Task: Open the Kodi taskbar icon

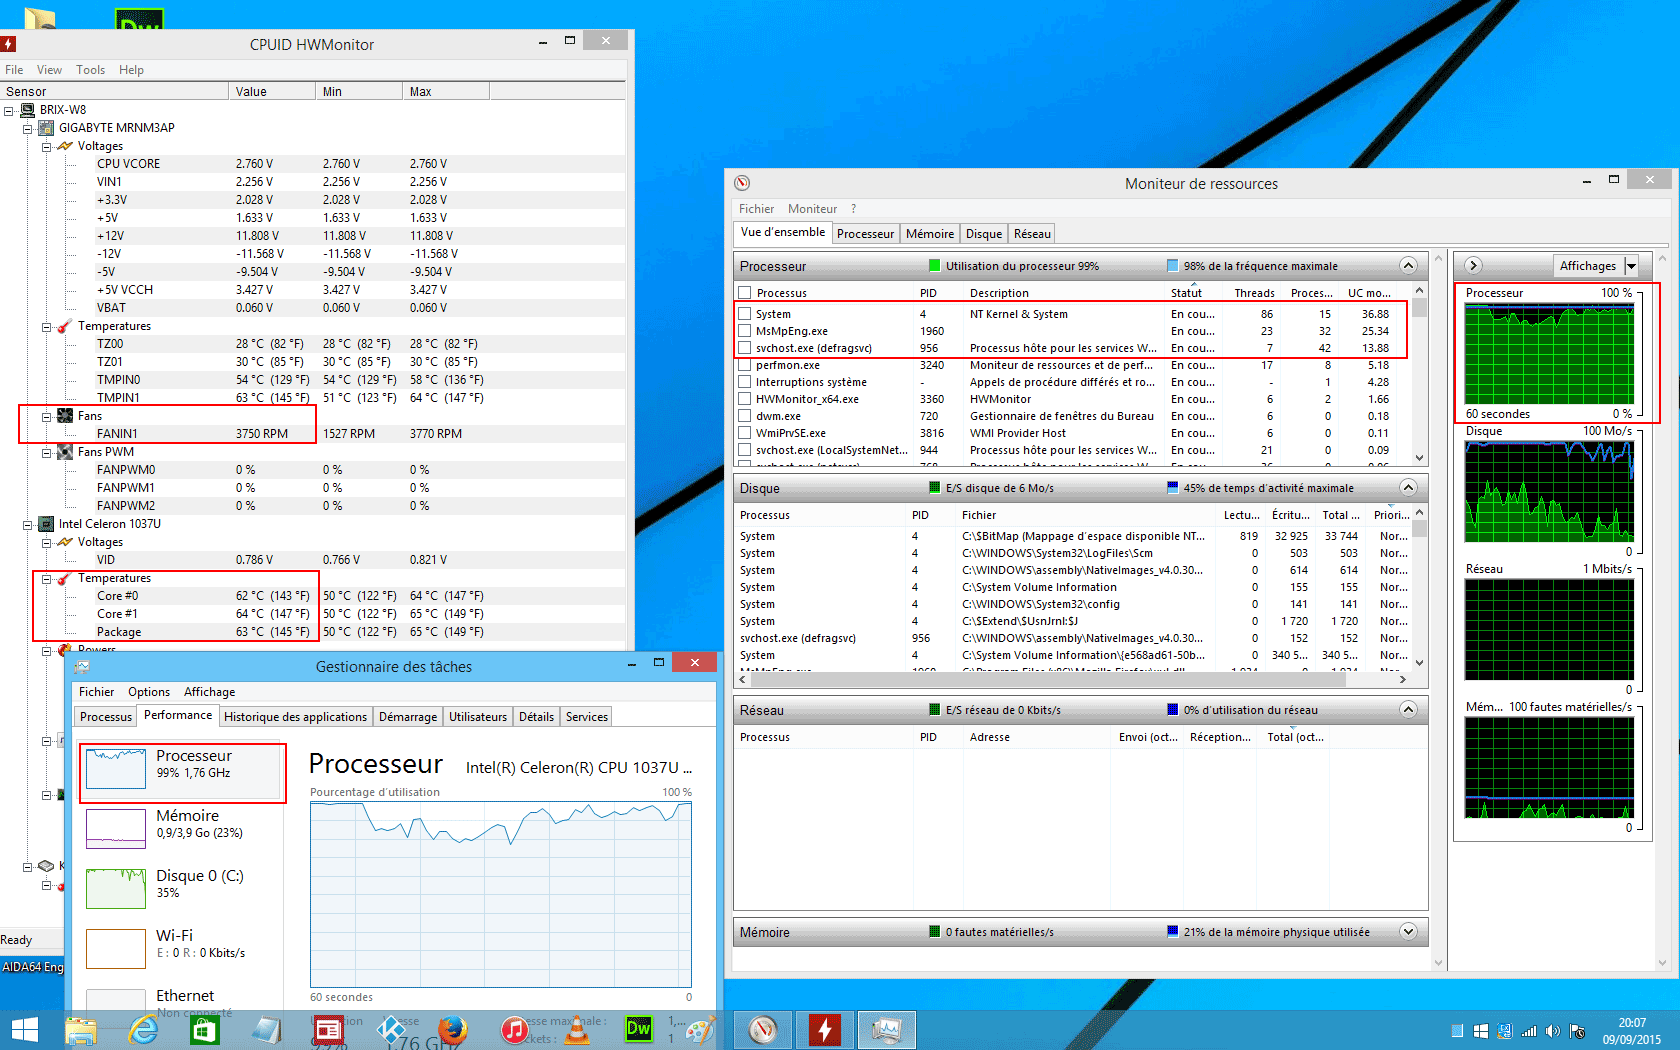Action: pyautogui.click(x=391, y=1030)
